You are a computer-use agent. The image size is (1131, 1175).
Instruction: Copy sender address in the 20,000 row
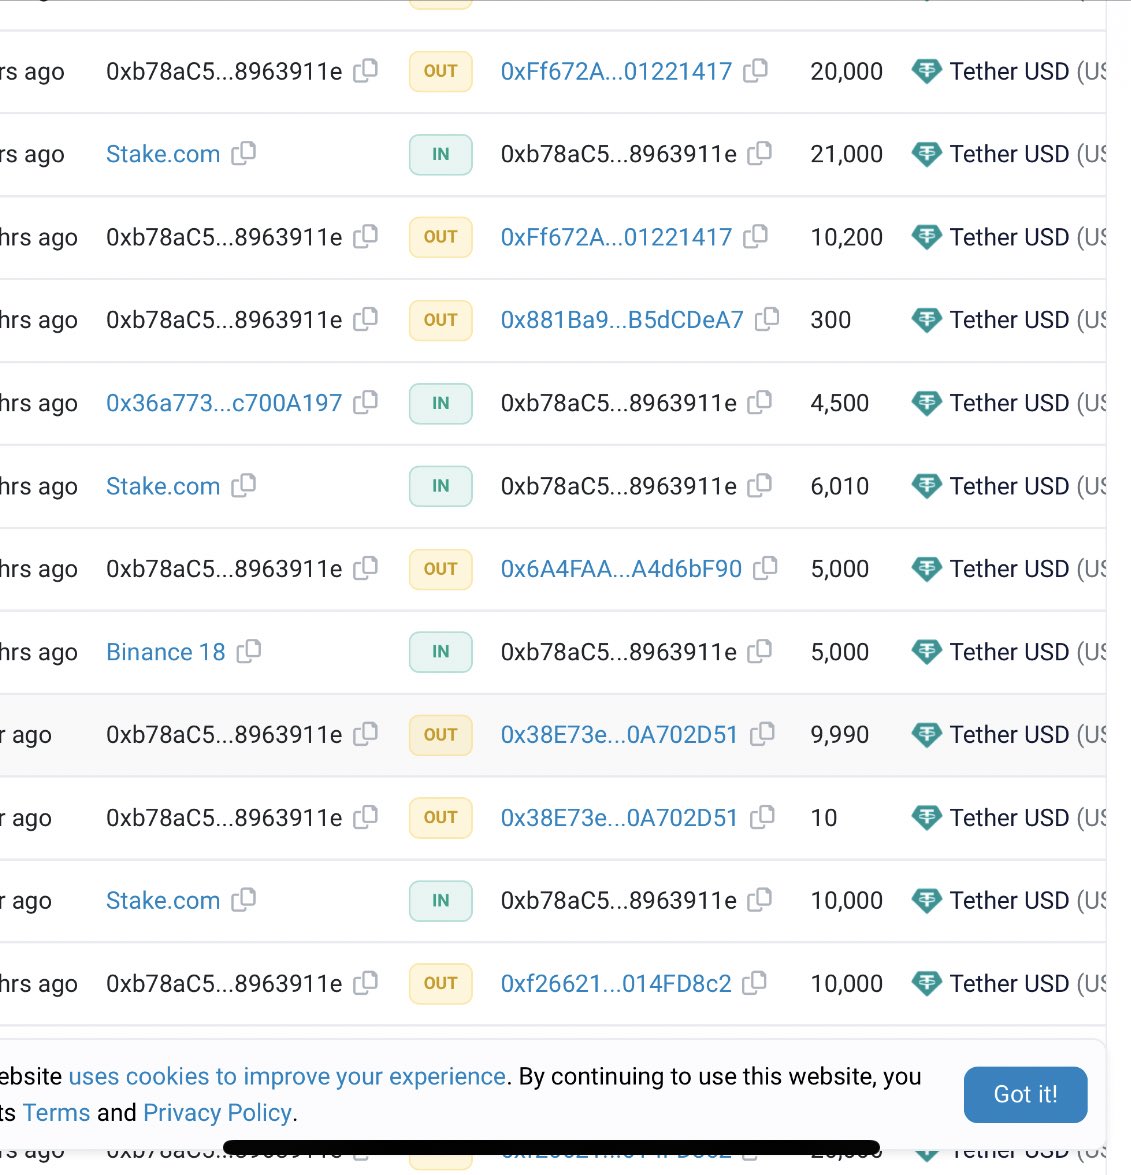365,70
